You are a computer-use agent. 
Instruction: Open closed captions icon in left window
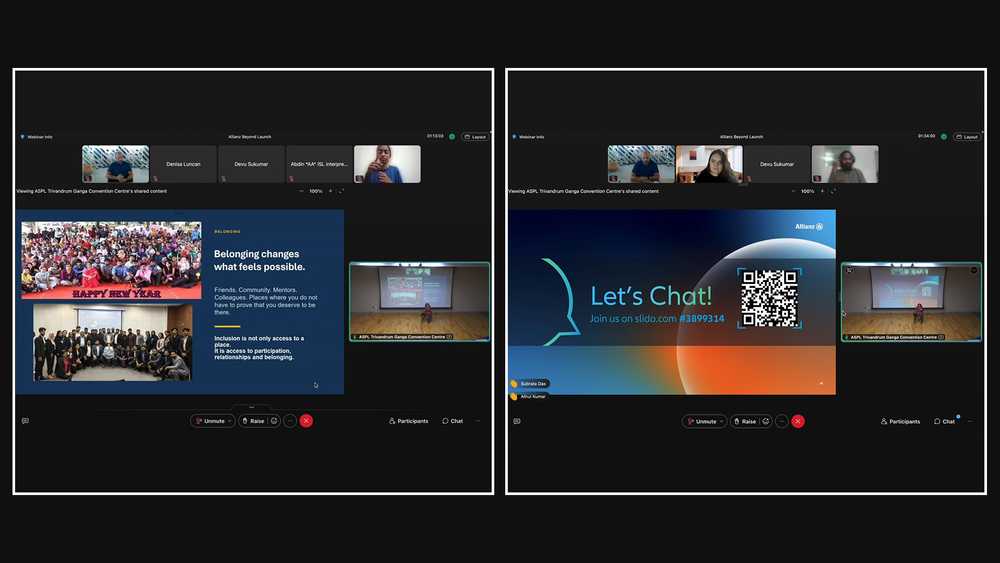pos(25,421)
